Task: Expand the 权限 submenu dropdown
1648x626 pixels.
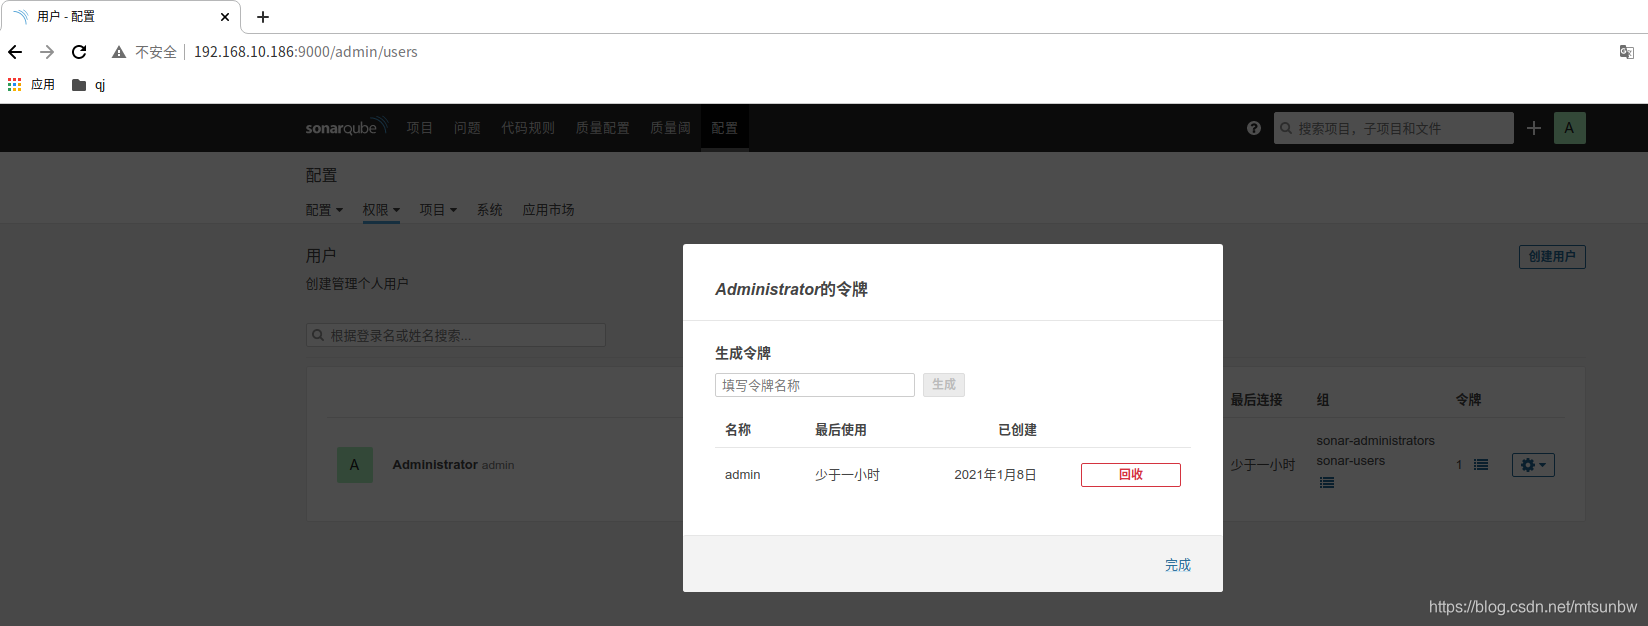Action: click(381, 210)
